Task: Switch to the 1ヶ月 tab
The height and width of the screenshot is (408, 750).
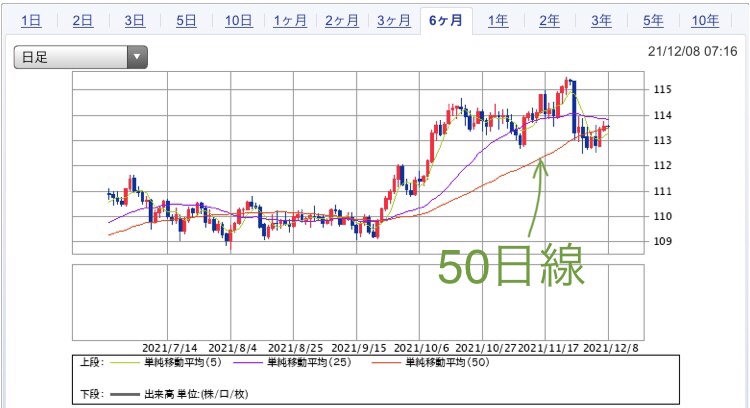Action: [290, 21]
